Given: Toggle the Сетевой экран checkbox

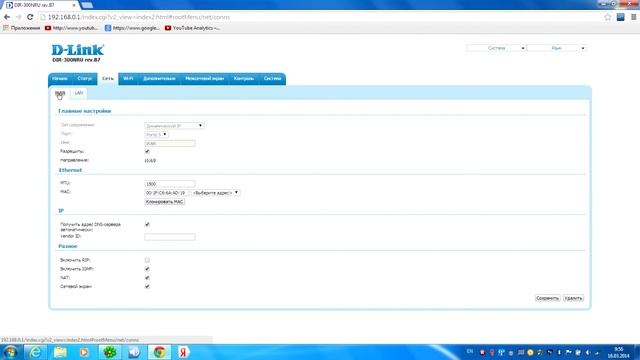Looking at the screenshot, I should pyautogui.click(x=147, y=287).
